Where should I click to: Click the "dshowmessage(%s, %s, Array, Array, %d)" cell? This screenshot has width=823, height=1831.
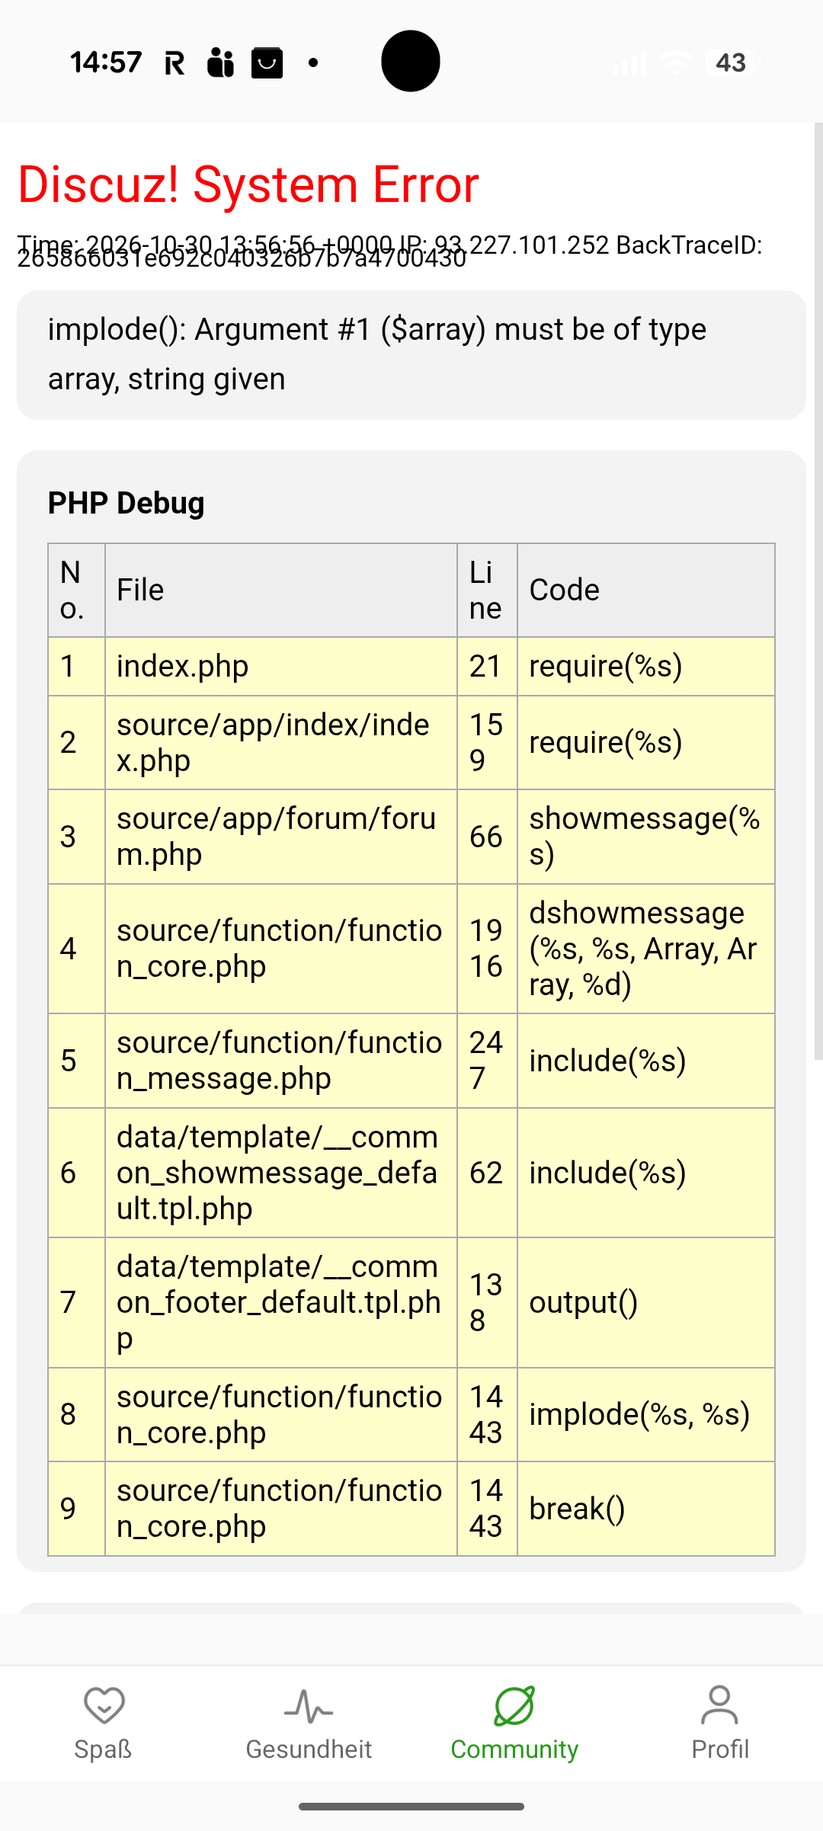point(646,948)
